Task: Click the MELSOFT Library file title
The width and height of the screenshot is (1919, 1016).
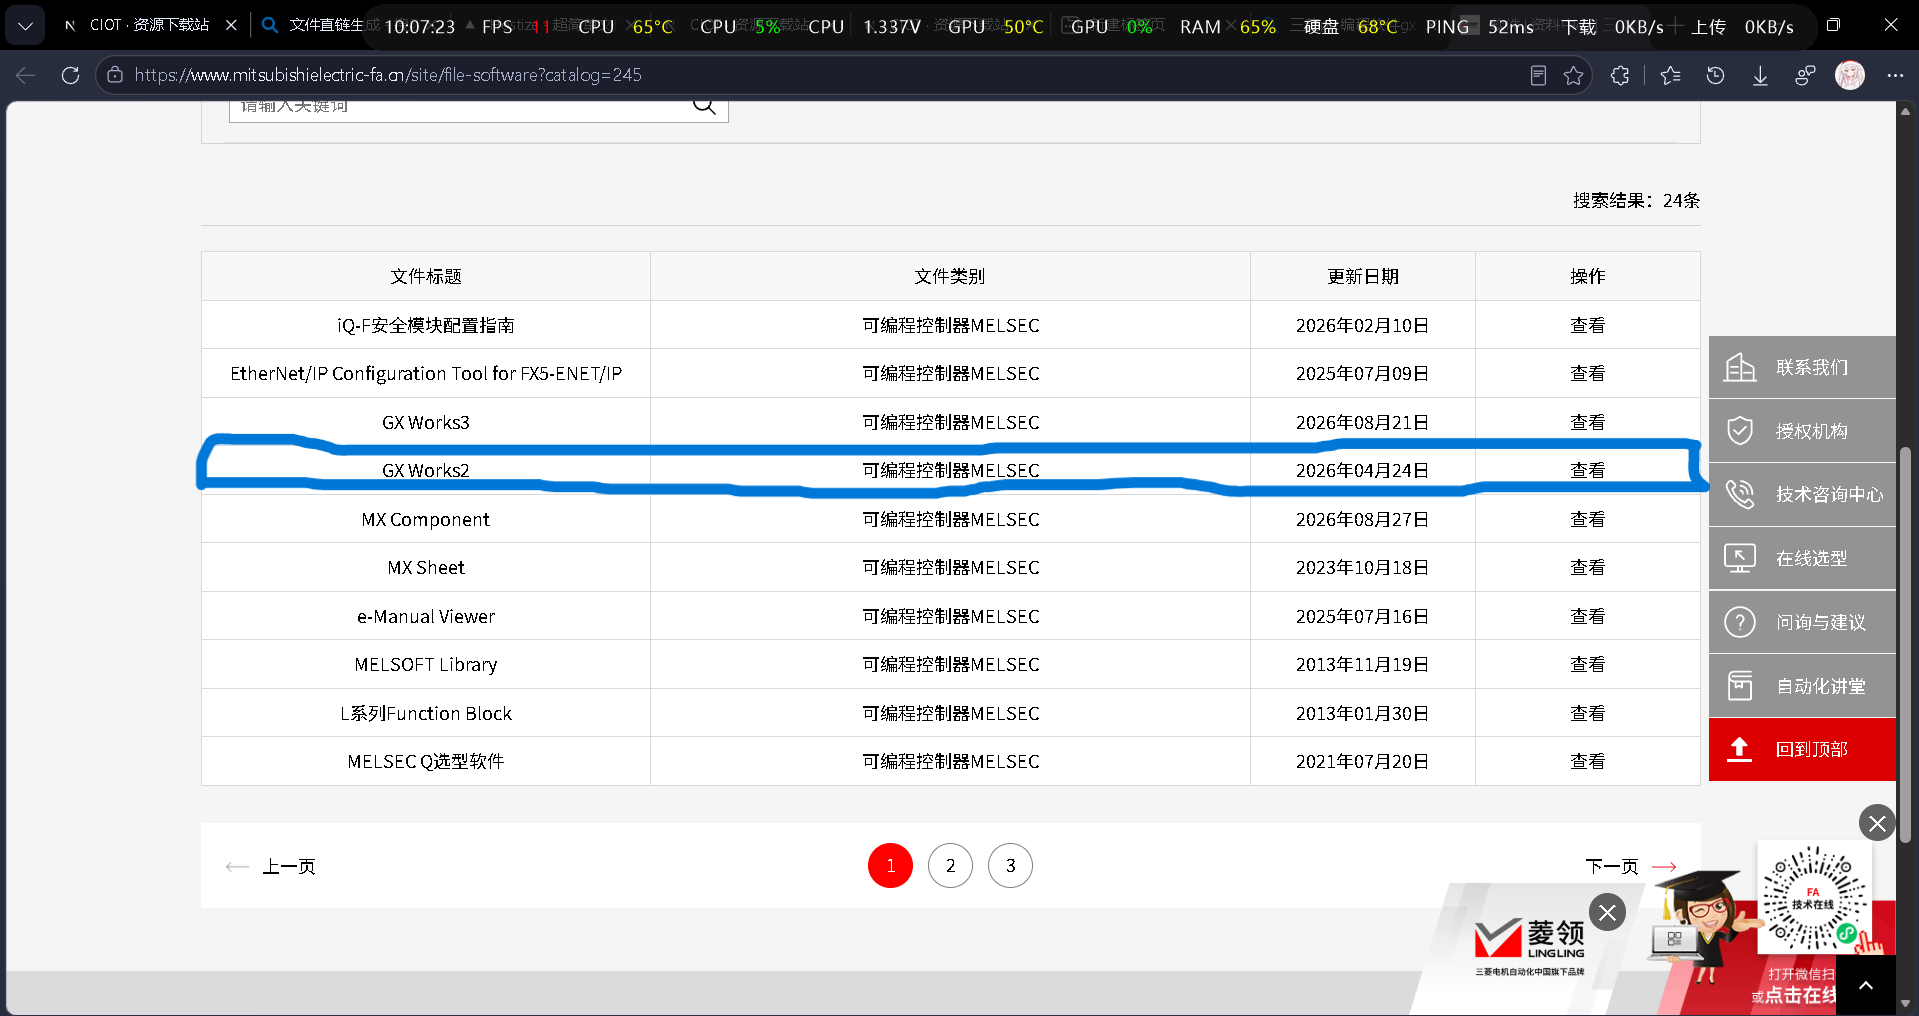Action: [x=426, y=665]
